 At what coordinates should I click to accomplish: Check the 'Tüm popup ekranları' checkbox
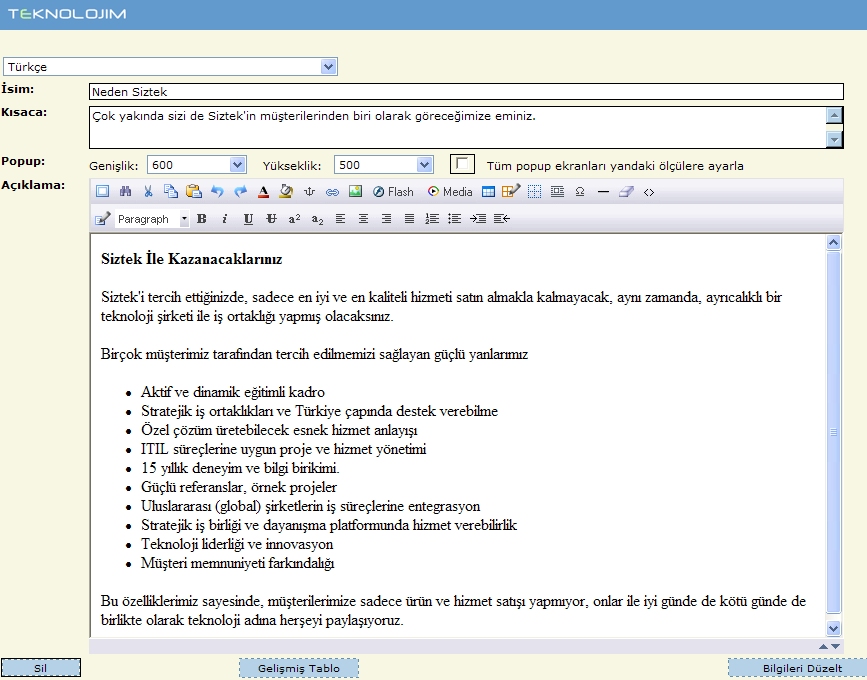coord(462,164)
